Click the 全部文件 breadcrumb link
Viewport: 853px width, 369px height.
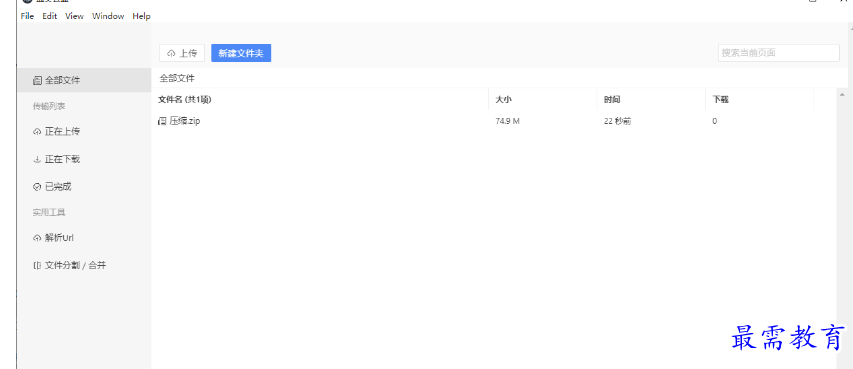coord(177,78)
